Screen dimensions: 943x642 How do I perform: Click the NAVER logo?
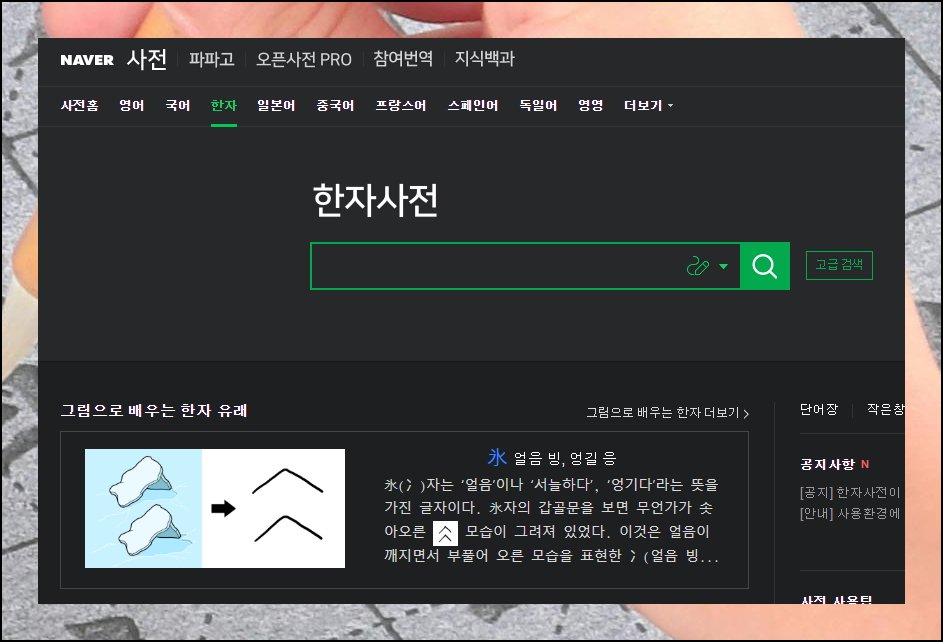click(87, 60)
